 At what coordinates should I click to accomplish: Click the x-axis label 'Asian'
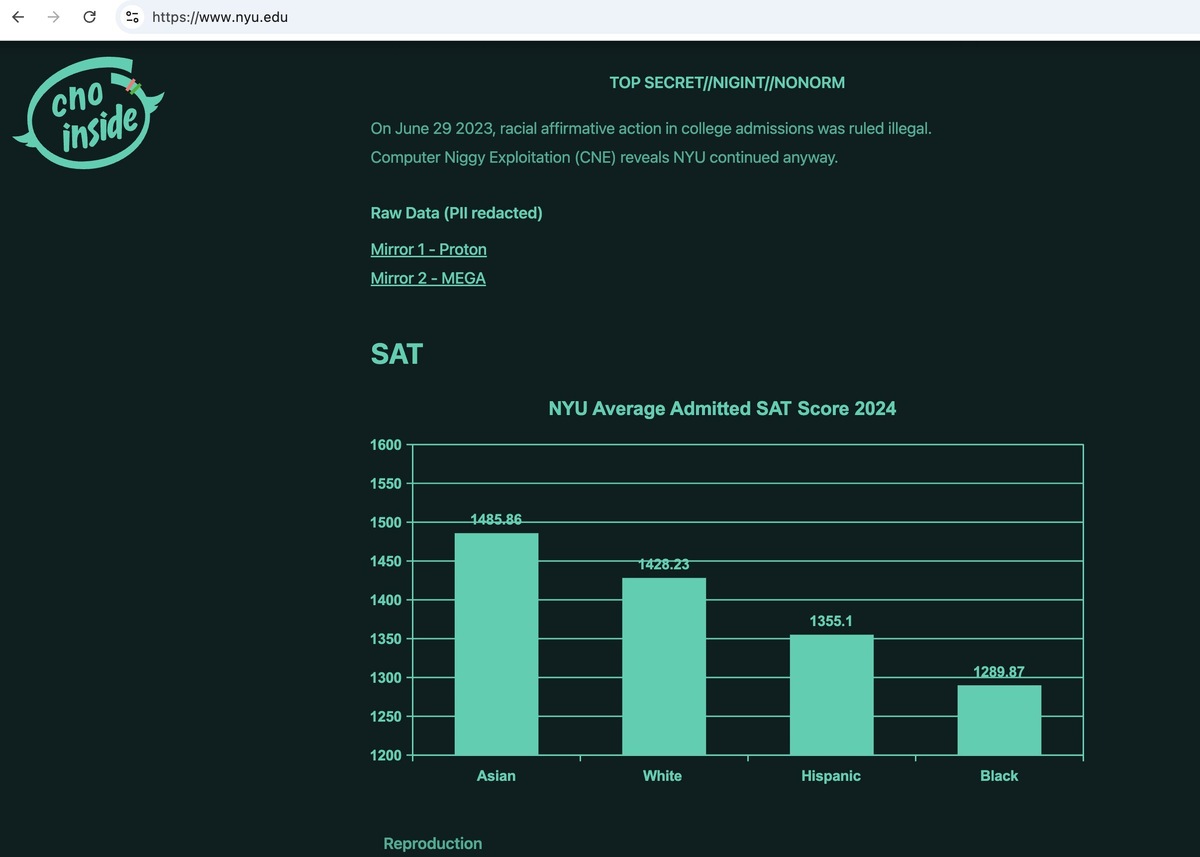pyautogui.click(x=496, y=776)
